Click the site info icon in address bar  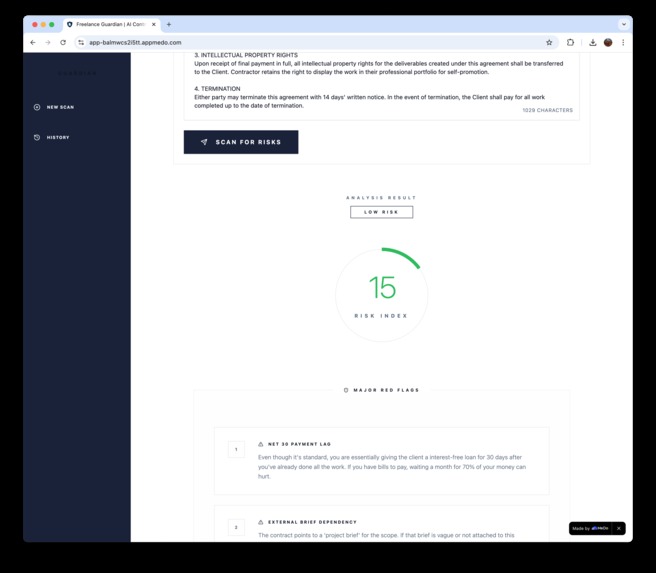click(x=81, y=42)
